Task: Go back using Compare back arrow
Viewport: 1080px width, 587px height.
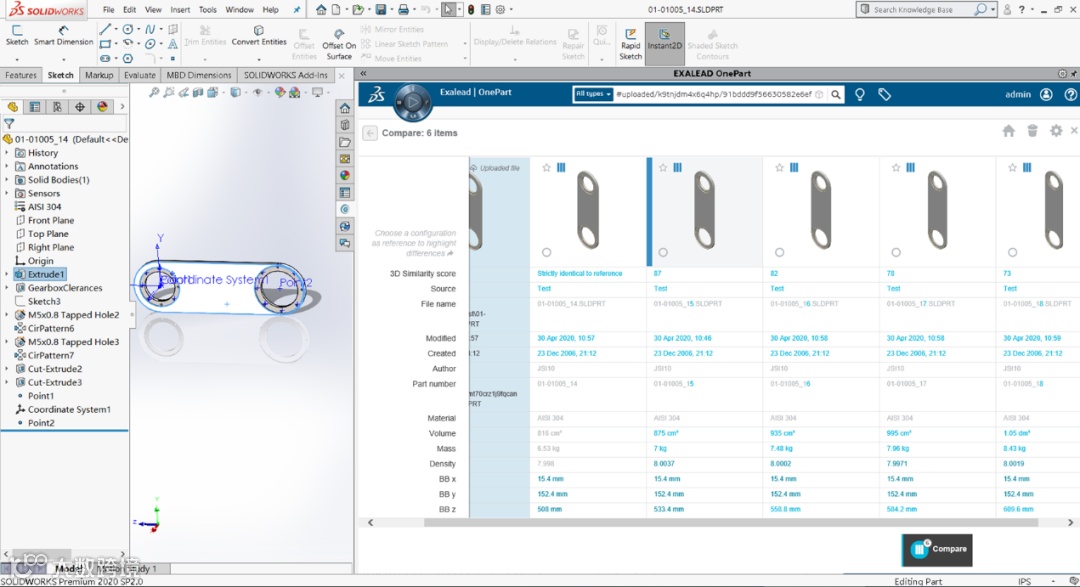Action: [370, 133]
